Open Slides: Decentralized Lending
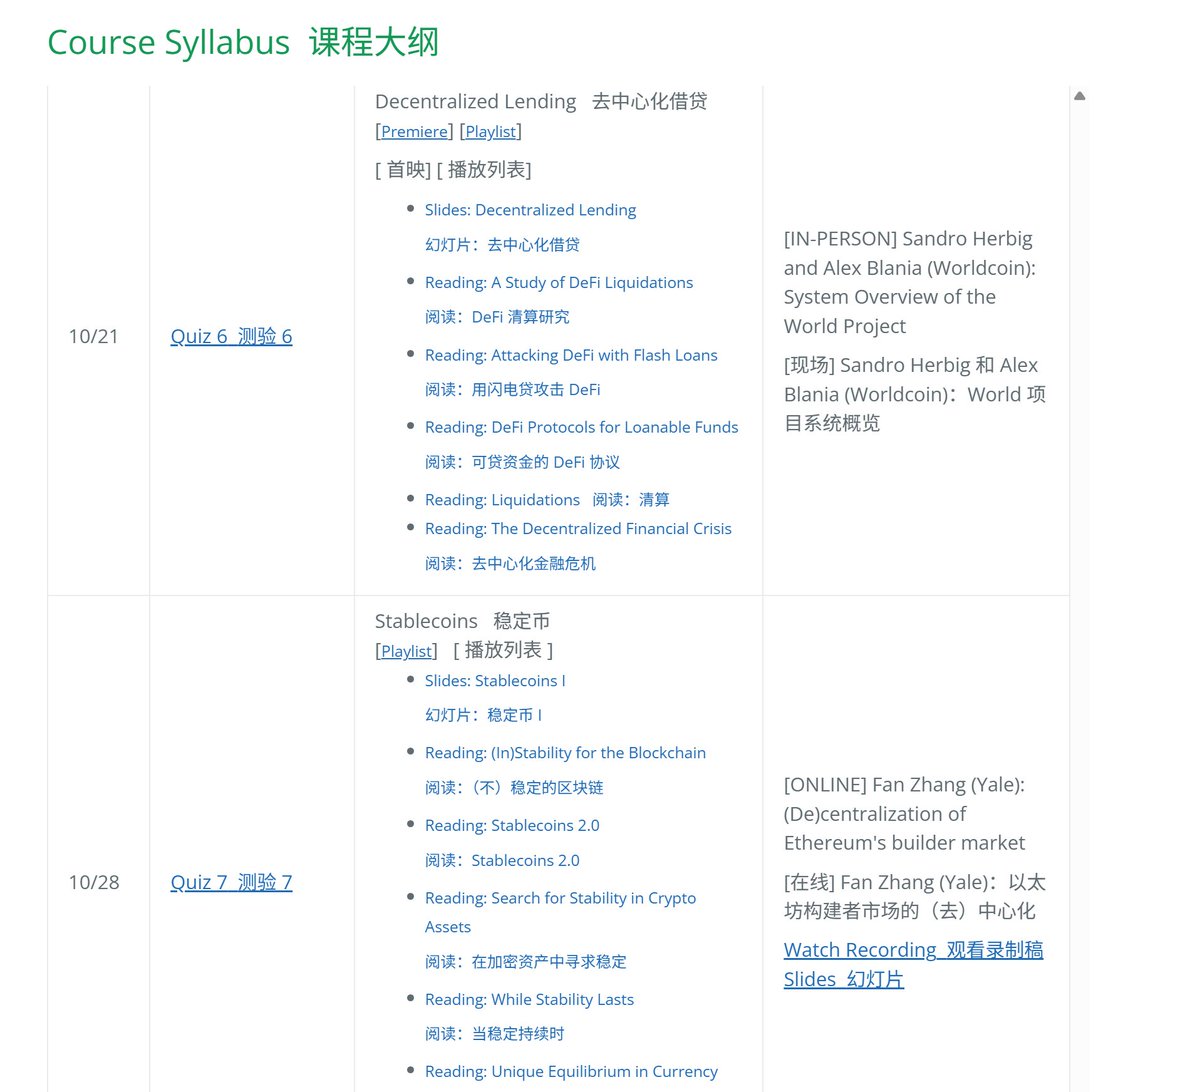 coord(530,210)
